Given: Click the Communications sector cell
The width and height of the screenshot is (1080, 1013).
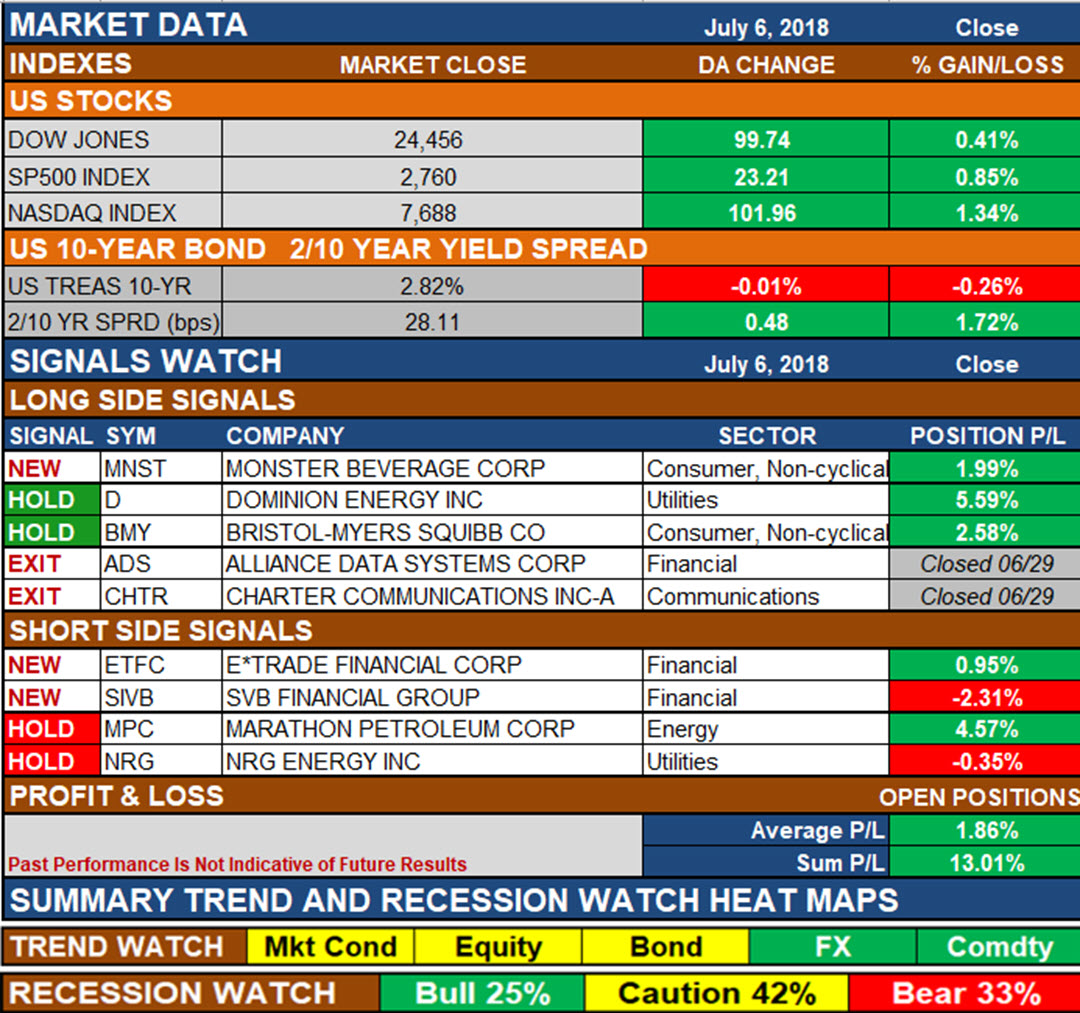Looking at the screenshot, I should (765, 596).
